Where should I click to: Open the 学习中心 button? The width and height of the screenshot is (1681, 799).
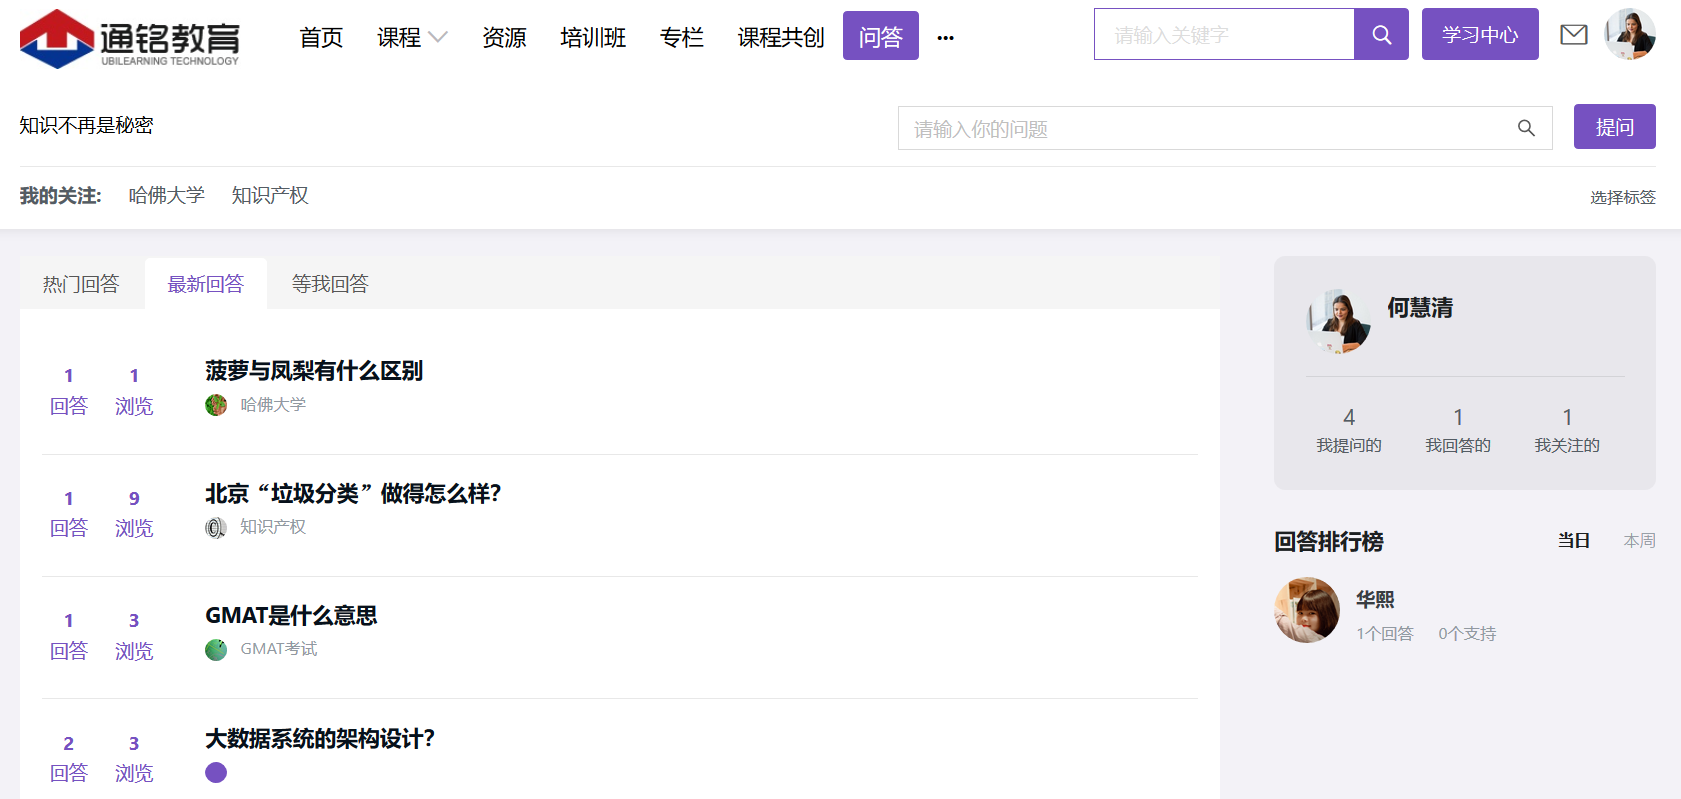point(1479,35)
